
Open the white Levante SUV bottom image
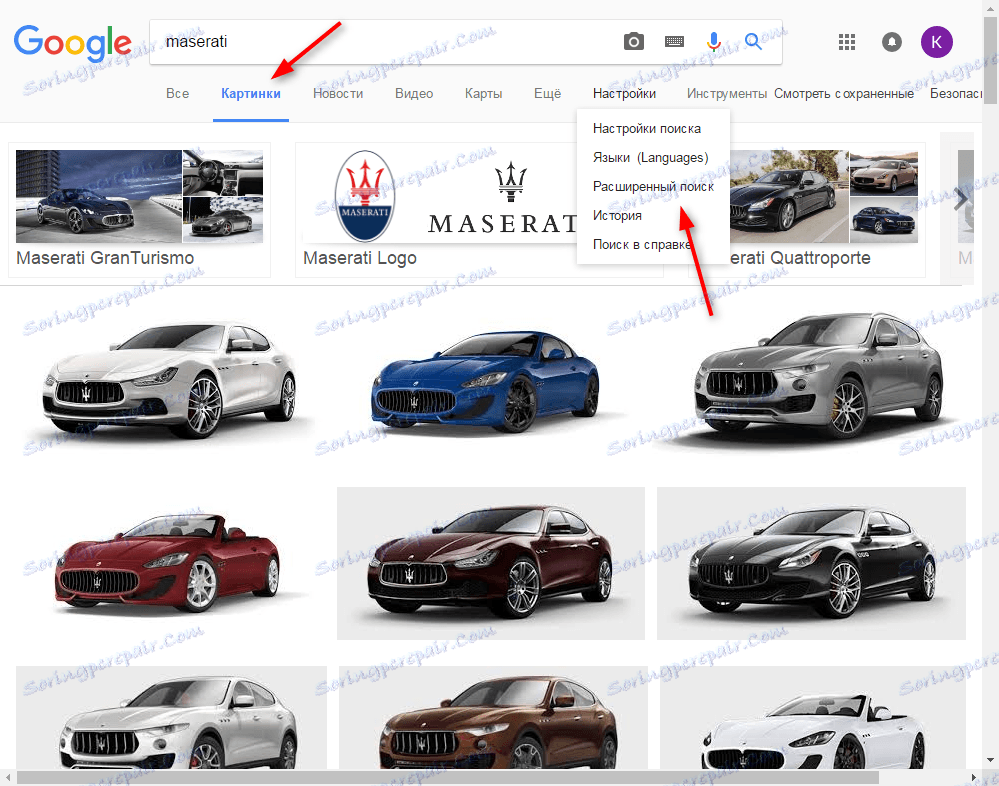[171, 718]
